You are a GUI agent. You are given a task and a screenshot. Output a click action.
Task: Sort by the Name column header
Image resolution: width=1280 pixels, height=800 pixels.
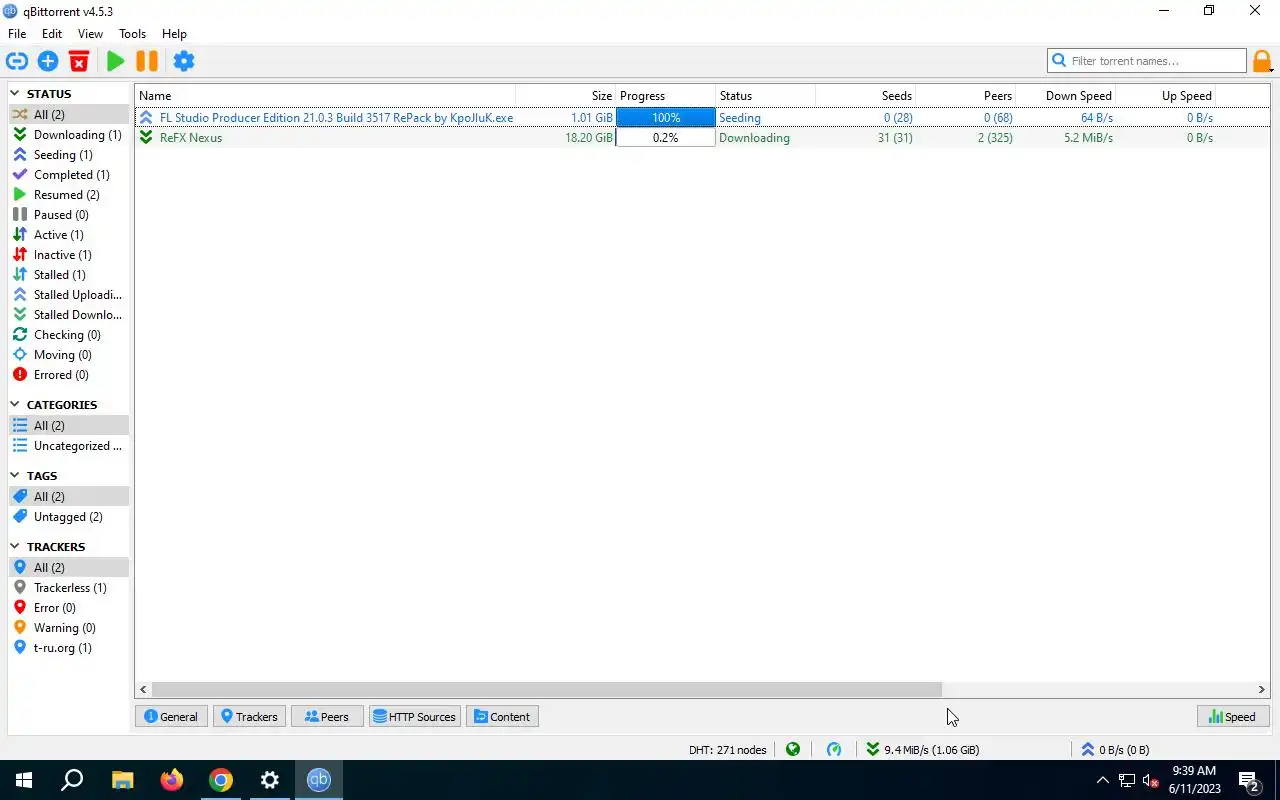(325, 96)
